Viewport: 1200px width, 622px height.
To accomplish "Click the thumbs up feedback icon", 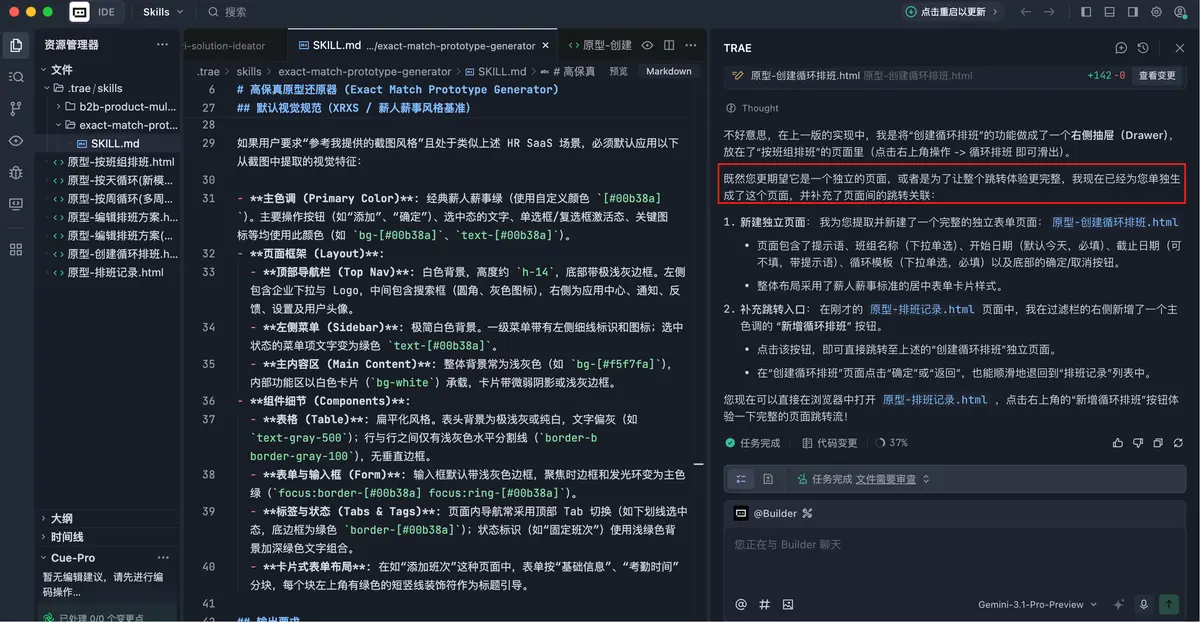I will [1117, 442].
